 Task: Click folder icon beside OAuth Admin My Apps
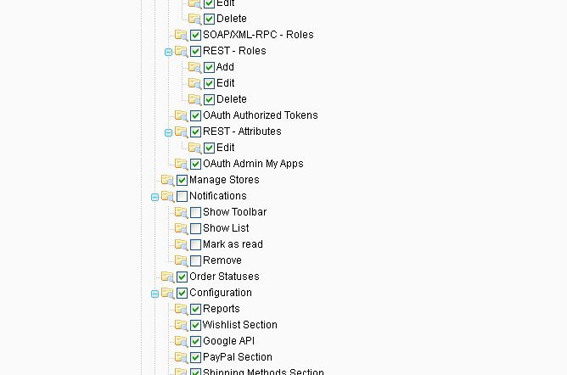tap(181, 164)
